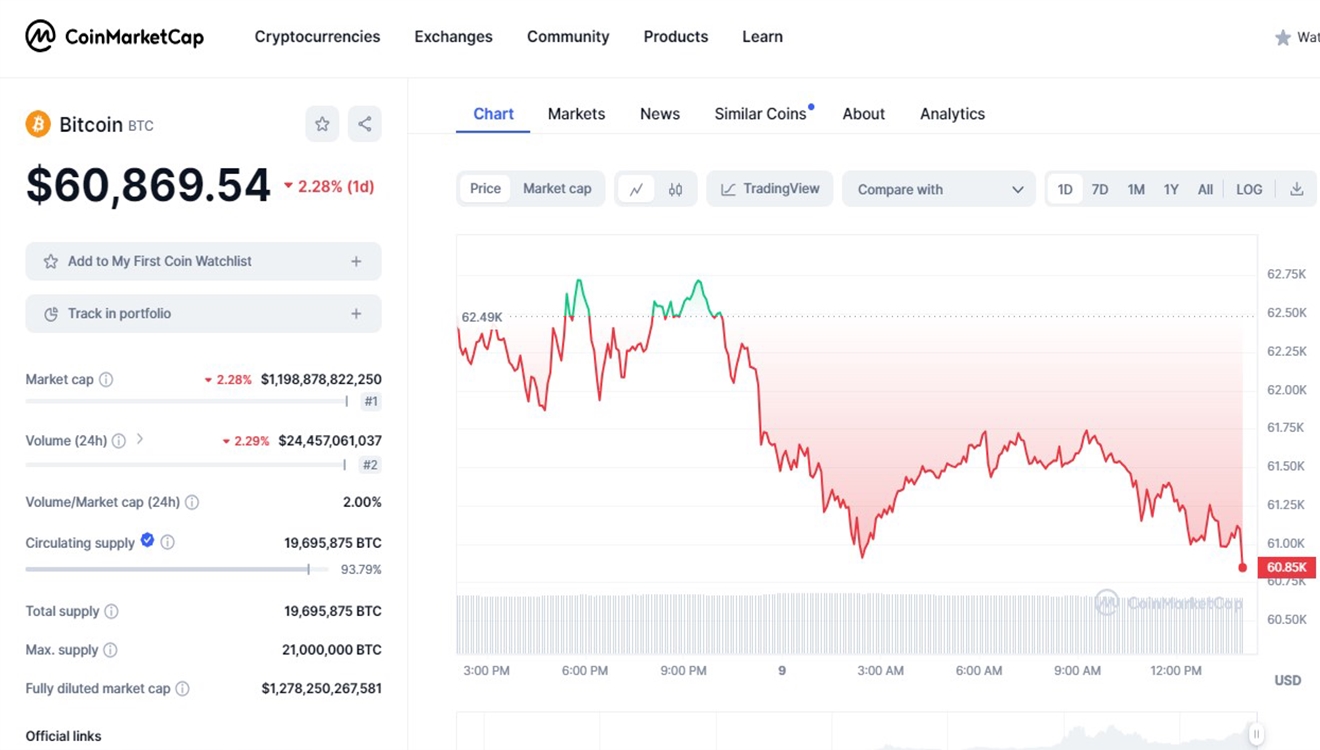Toggle chart to Market cap view
Viewport: 1320px width, 750px height.
coord(557,189)
